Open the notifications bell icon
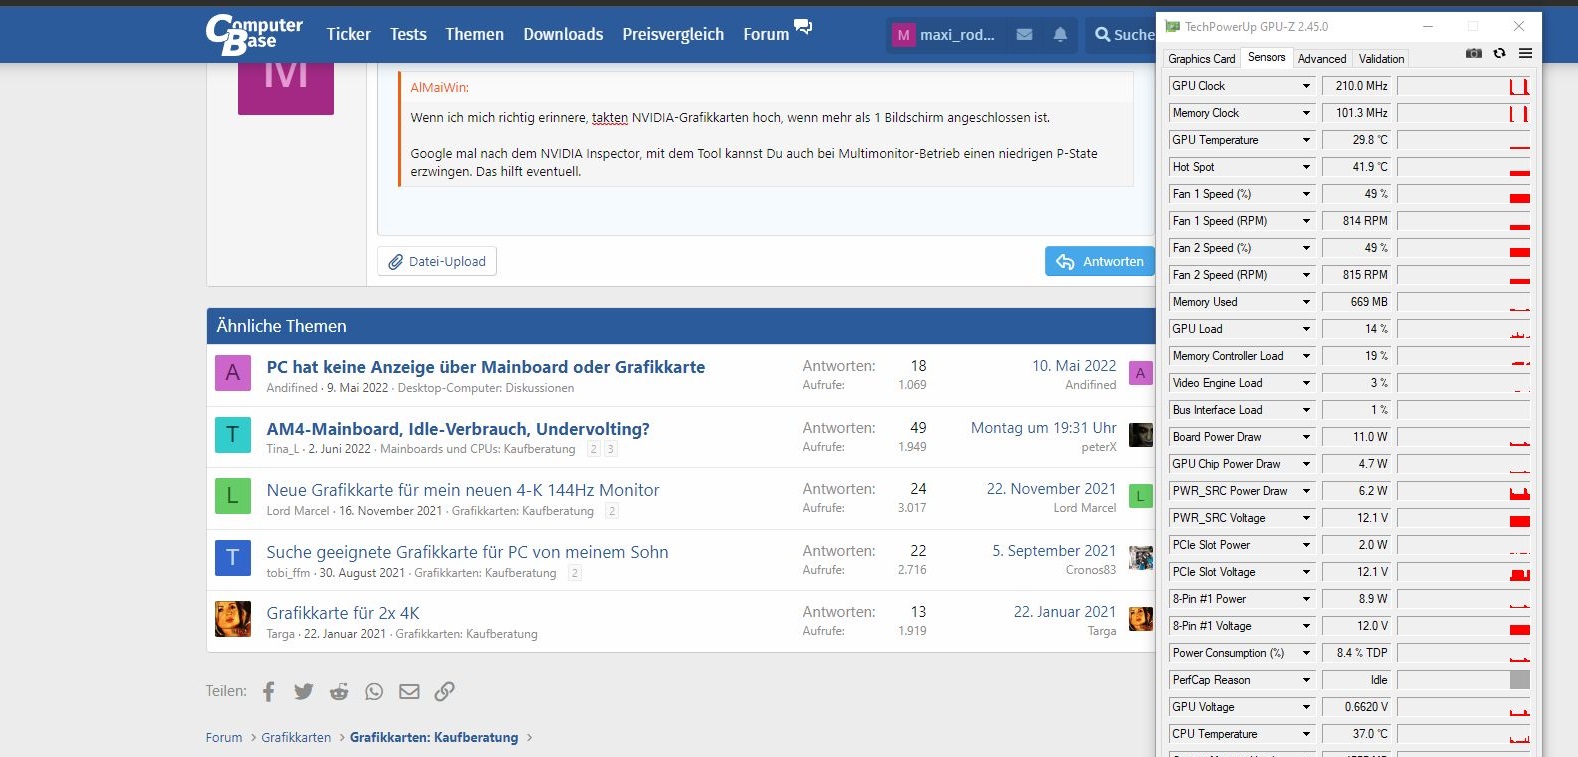This screenshot has height=757, width=1578. (1060, 34)
